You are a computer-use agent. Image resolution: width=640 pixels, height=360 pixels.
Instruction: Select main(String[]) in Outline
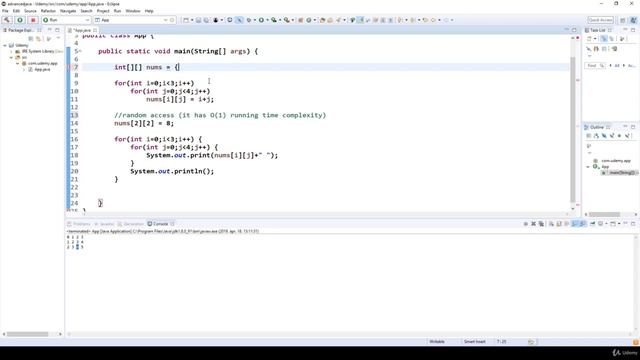(x=622, y=173)
